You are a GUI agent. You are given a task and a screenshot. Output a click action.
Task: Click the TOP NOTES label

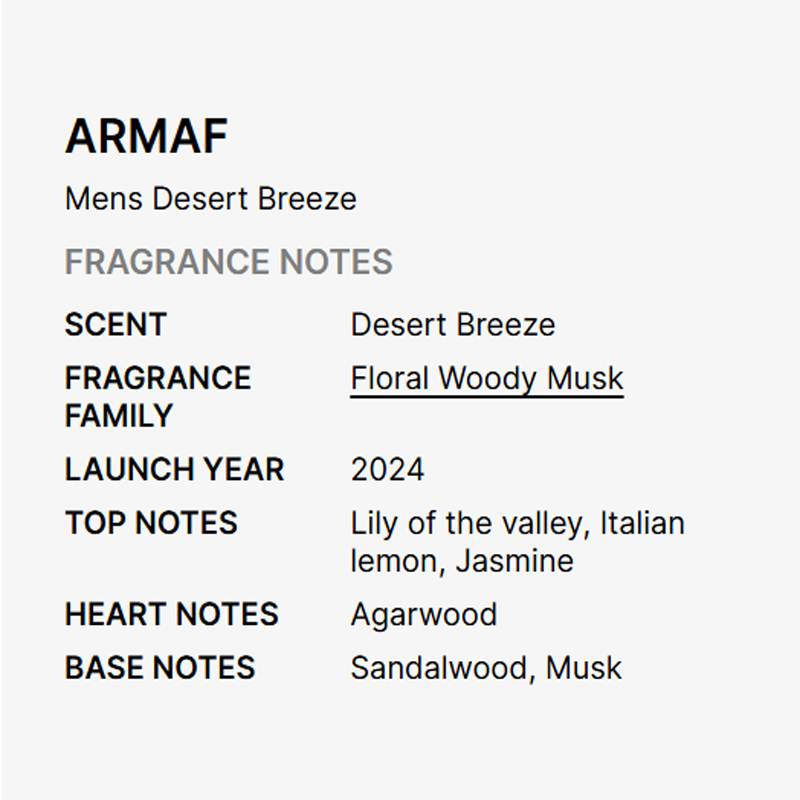click(151, 523)
